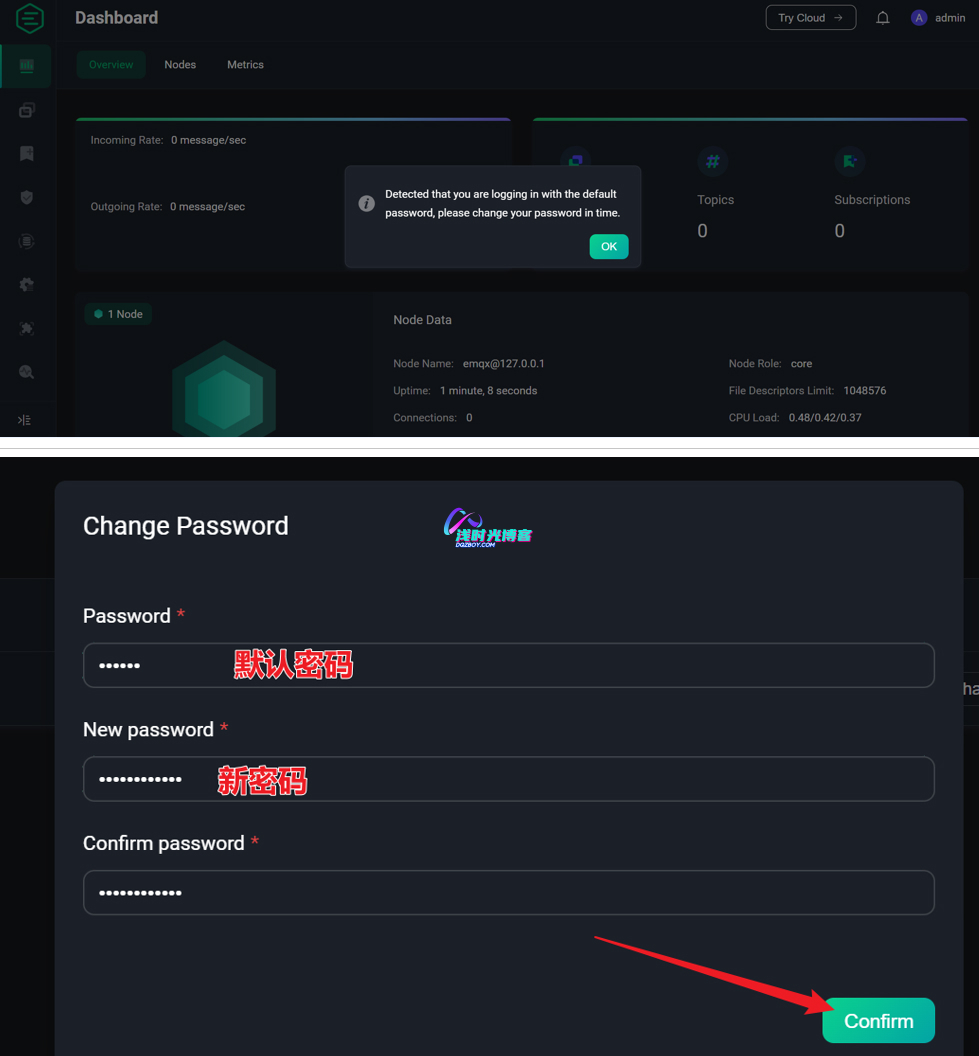This screenshot has width=979, height=1056.
Task: Expand the sidebar using the bottom toggle icon
Action: click(25, 420)
